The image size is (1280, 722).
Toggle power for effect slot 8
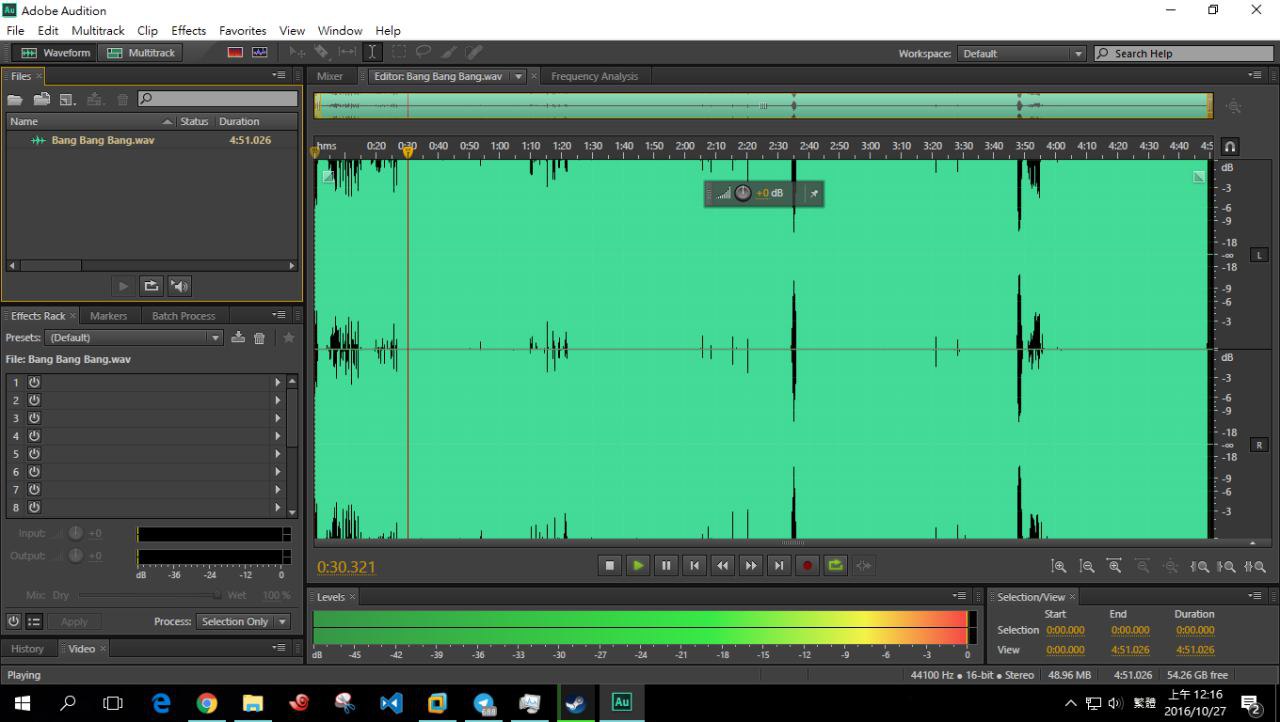tap(34, 508)
